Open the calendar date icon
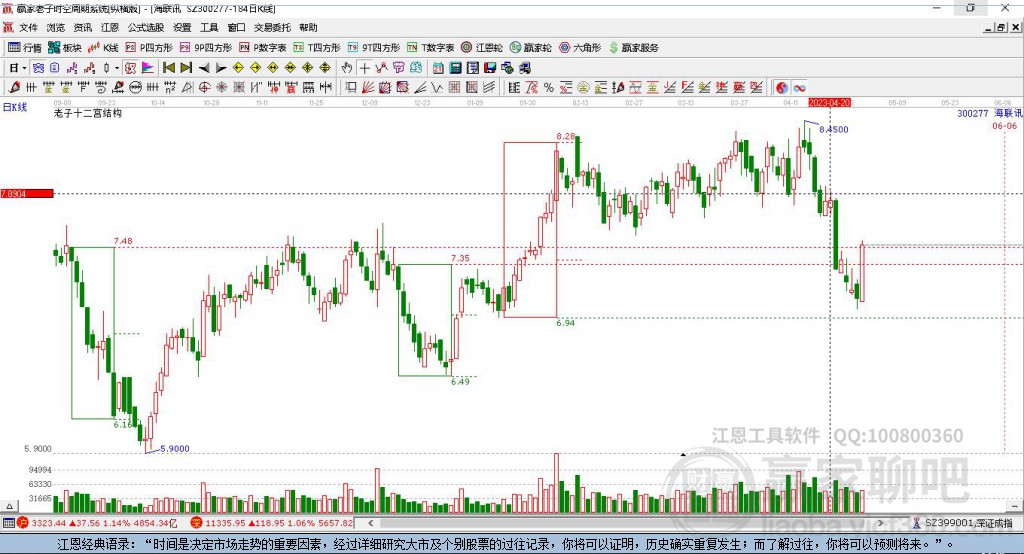This screenshot has width=1024, height=554. click(438, 68)
